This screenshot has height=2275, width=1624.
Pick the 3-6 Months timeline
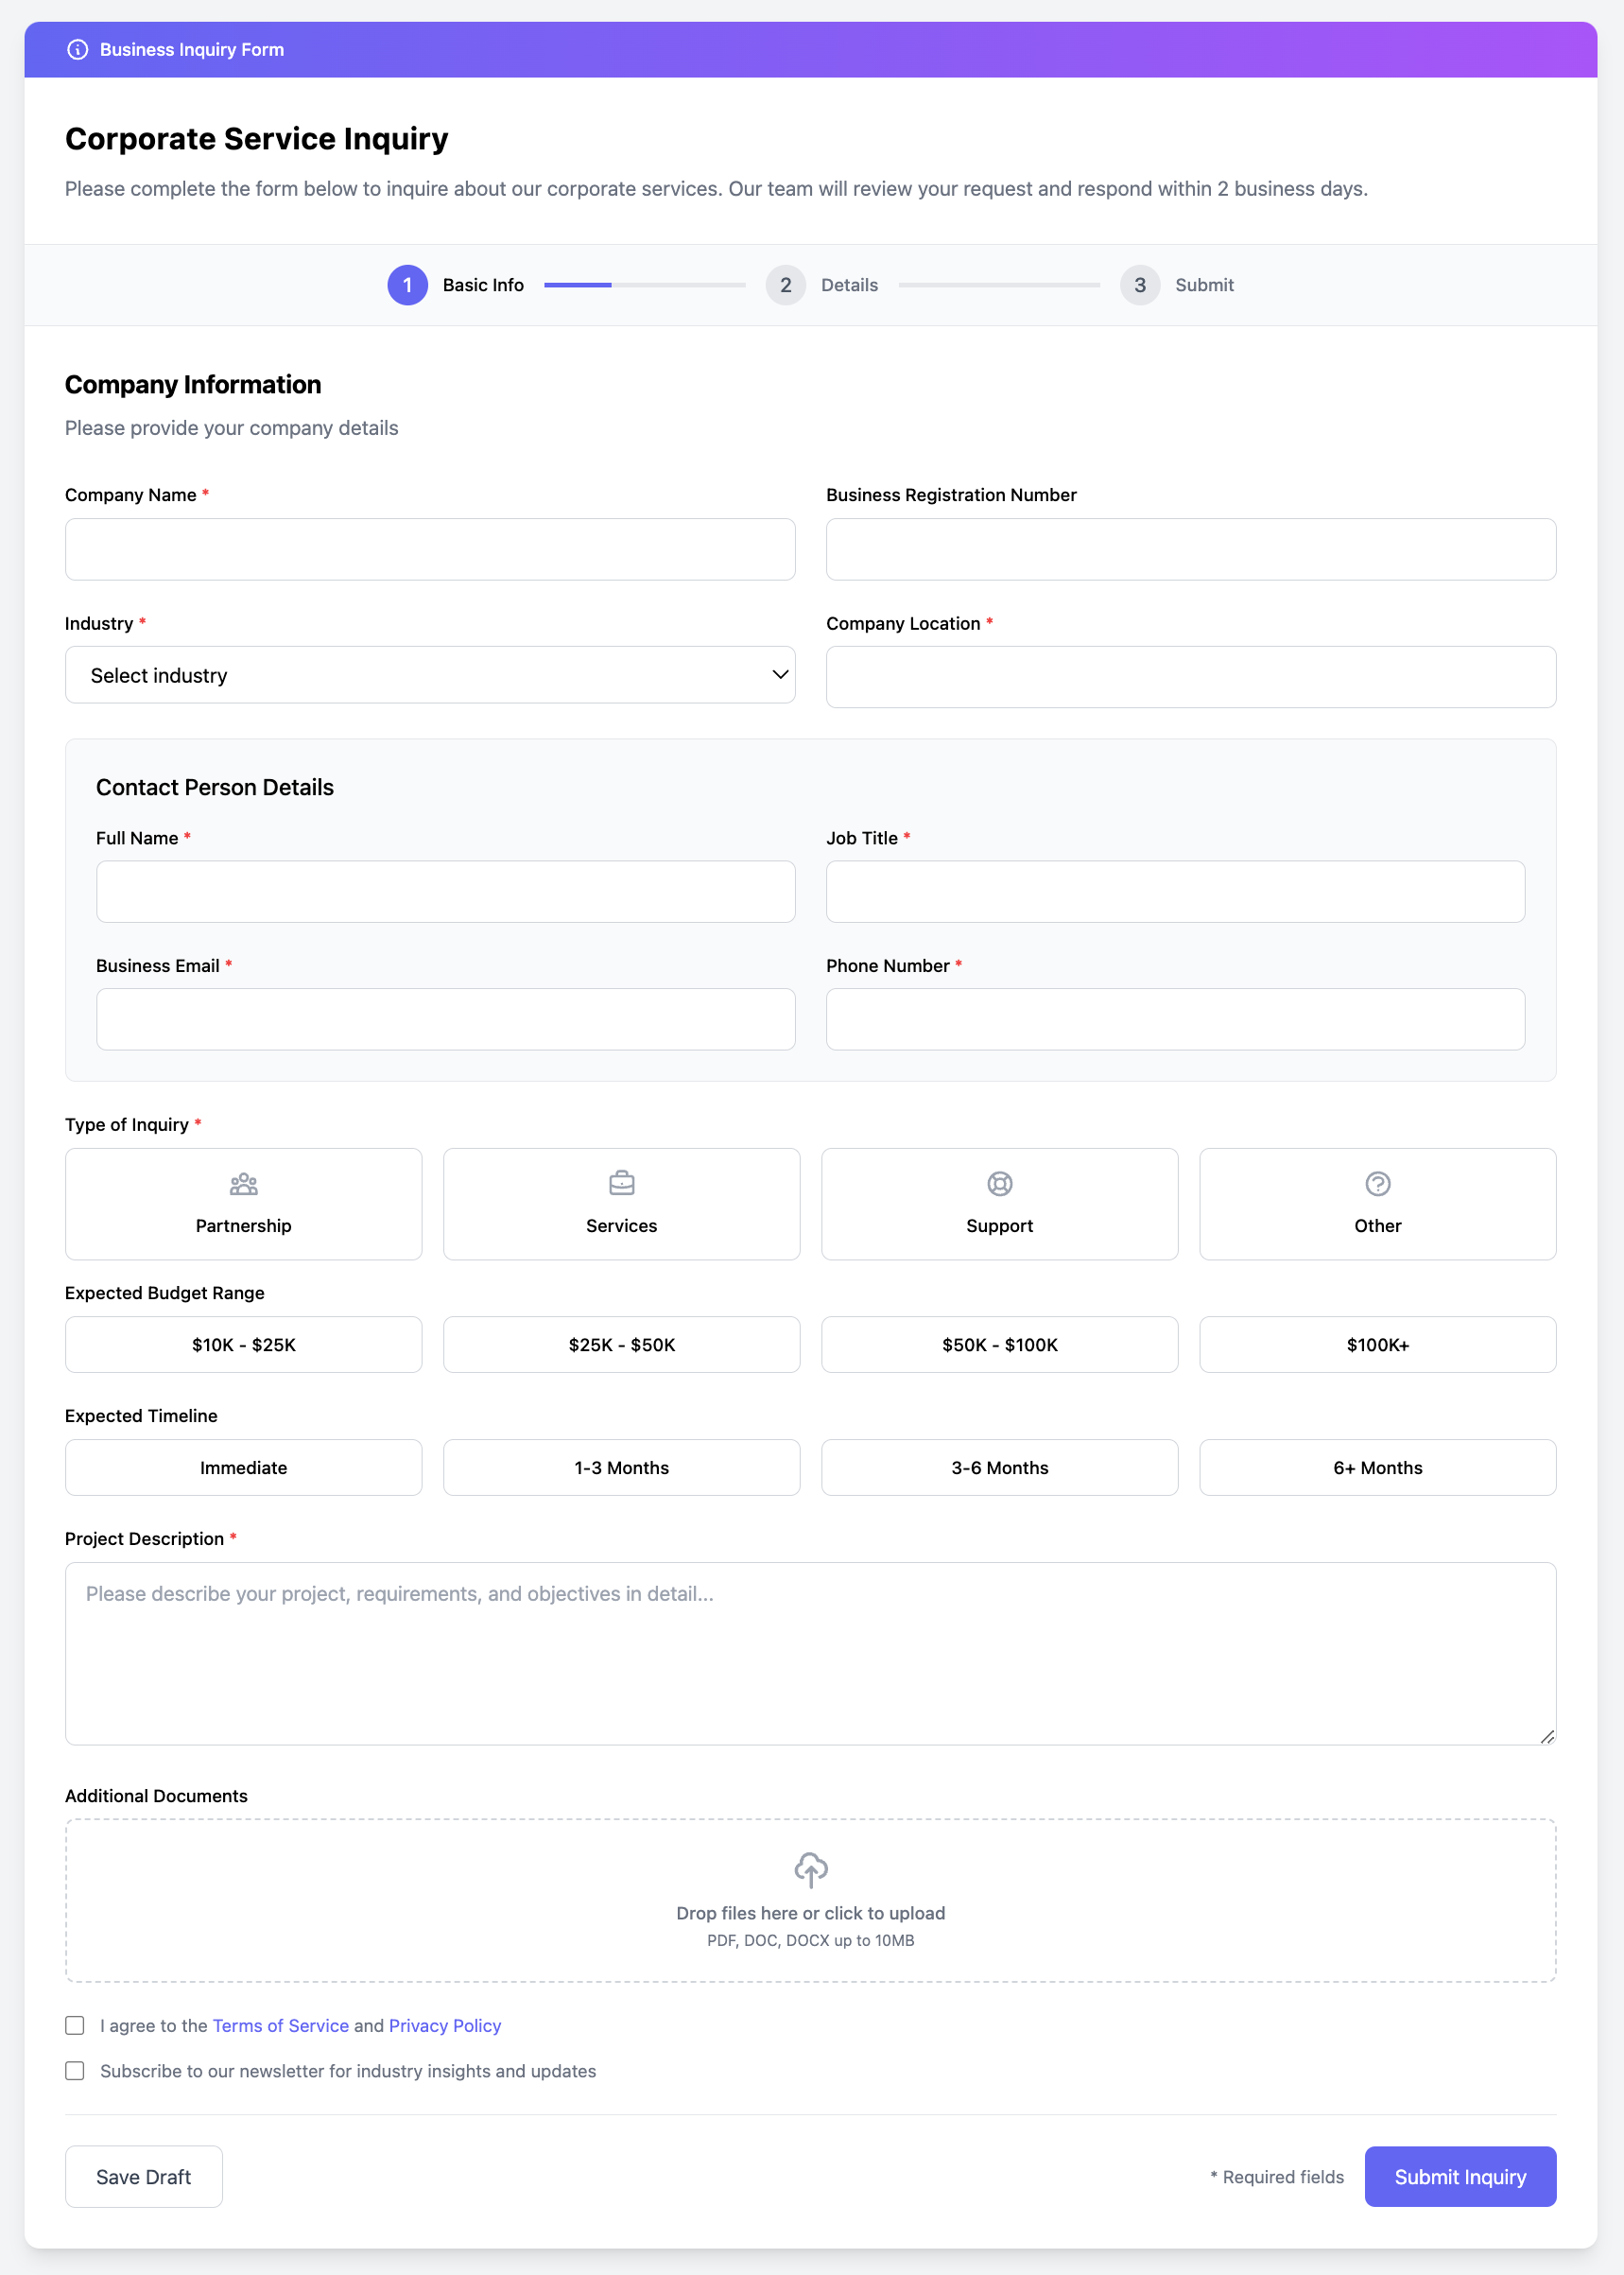click(x=999, y=1467)
